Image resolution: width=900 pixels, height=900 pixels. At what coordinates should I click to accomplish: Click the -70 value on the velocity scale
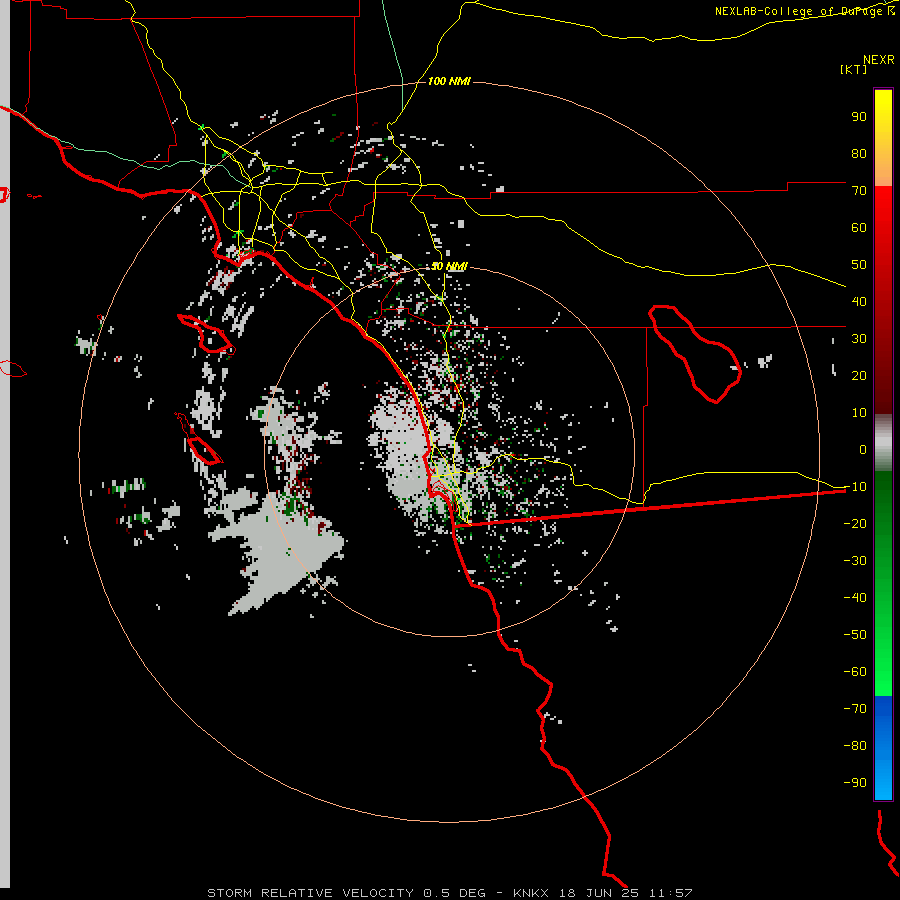855,709
